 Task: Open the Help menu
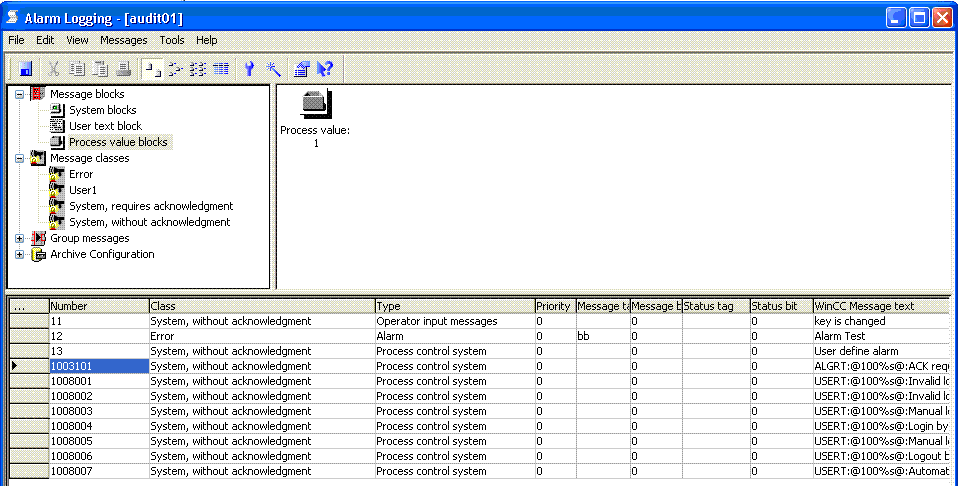[207, 40]
